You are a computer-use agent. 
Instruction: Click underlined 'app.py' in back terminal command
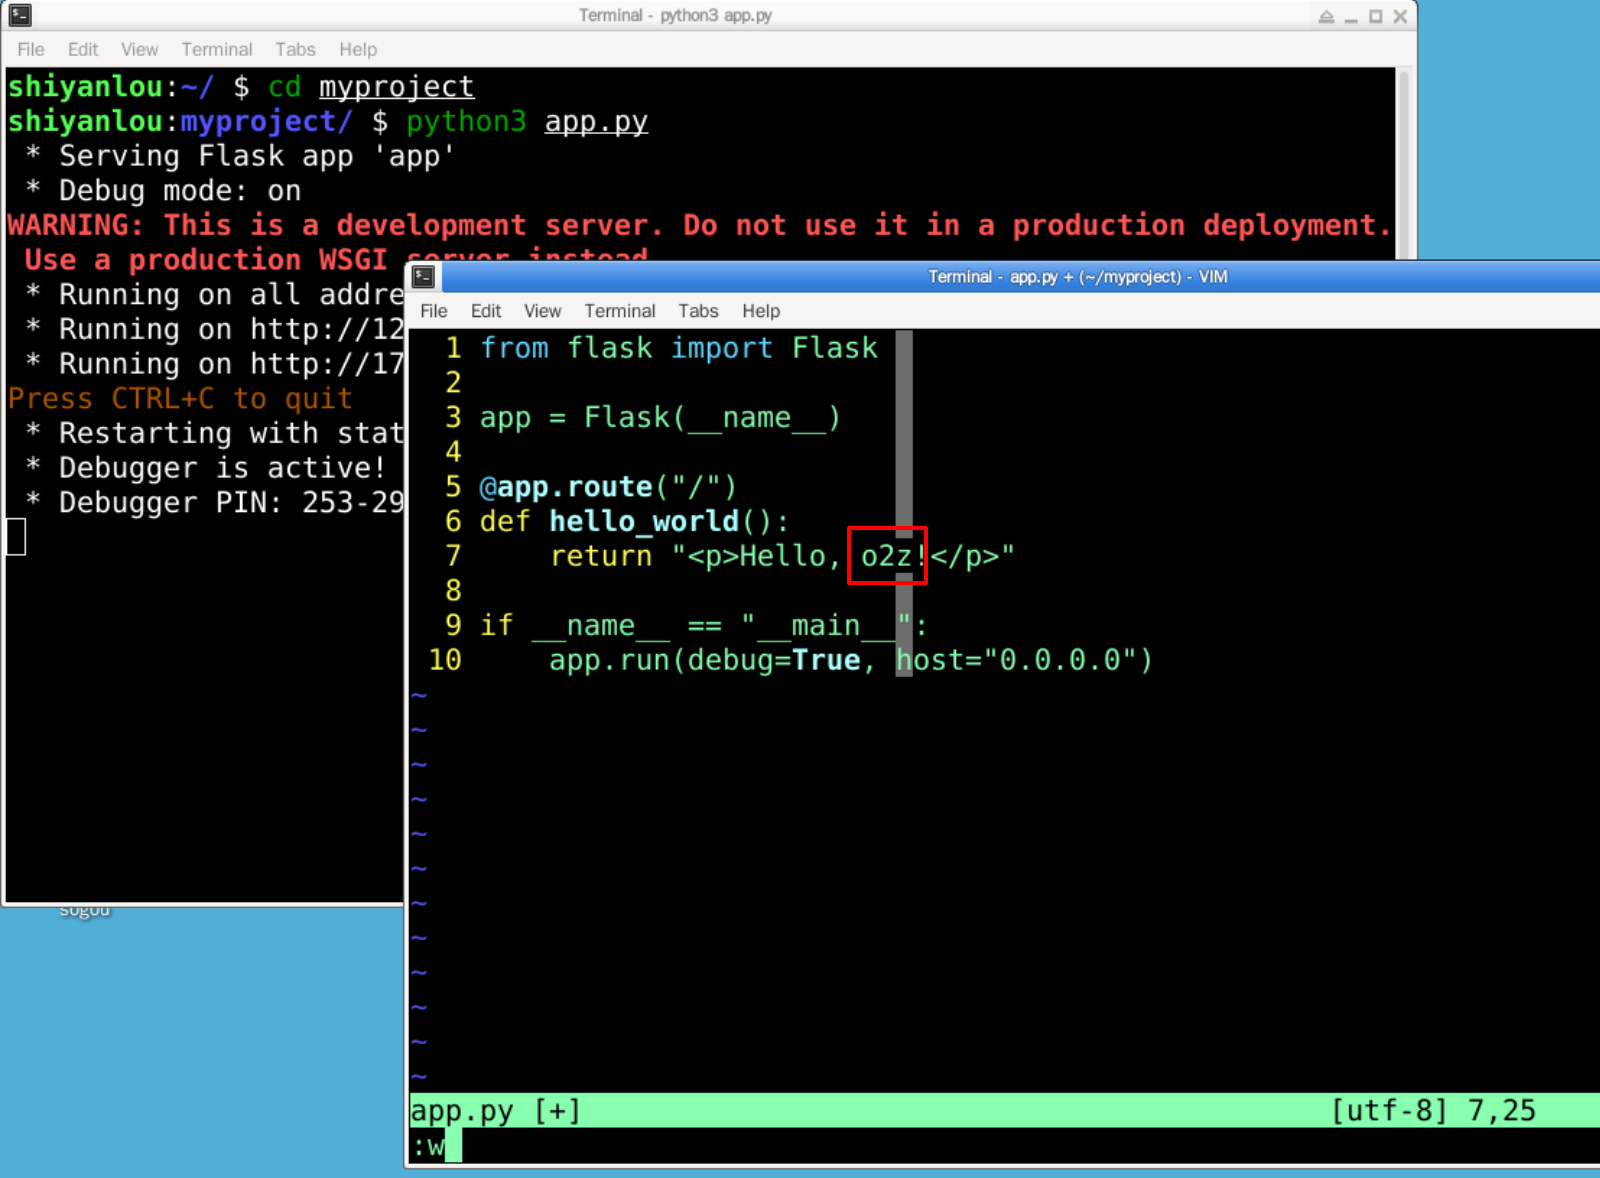pos(596,122)
